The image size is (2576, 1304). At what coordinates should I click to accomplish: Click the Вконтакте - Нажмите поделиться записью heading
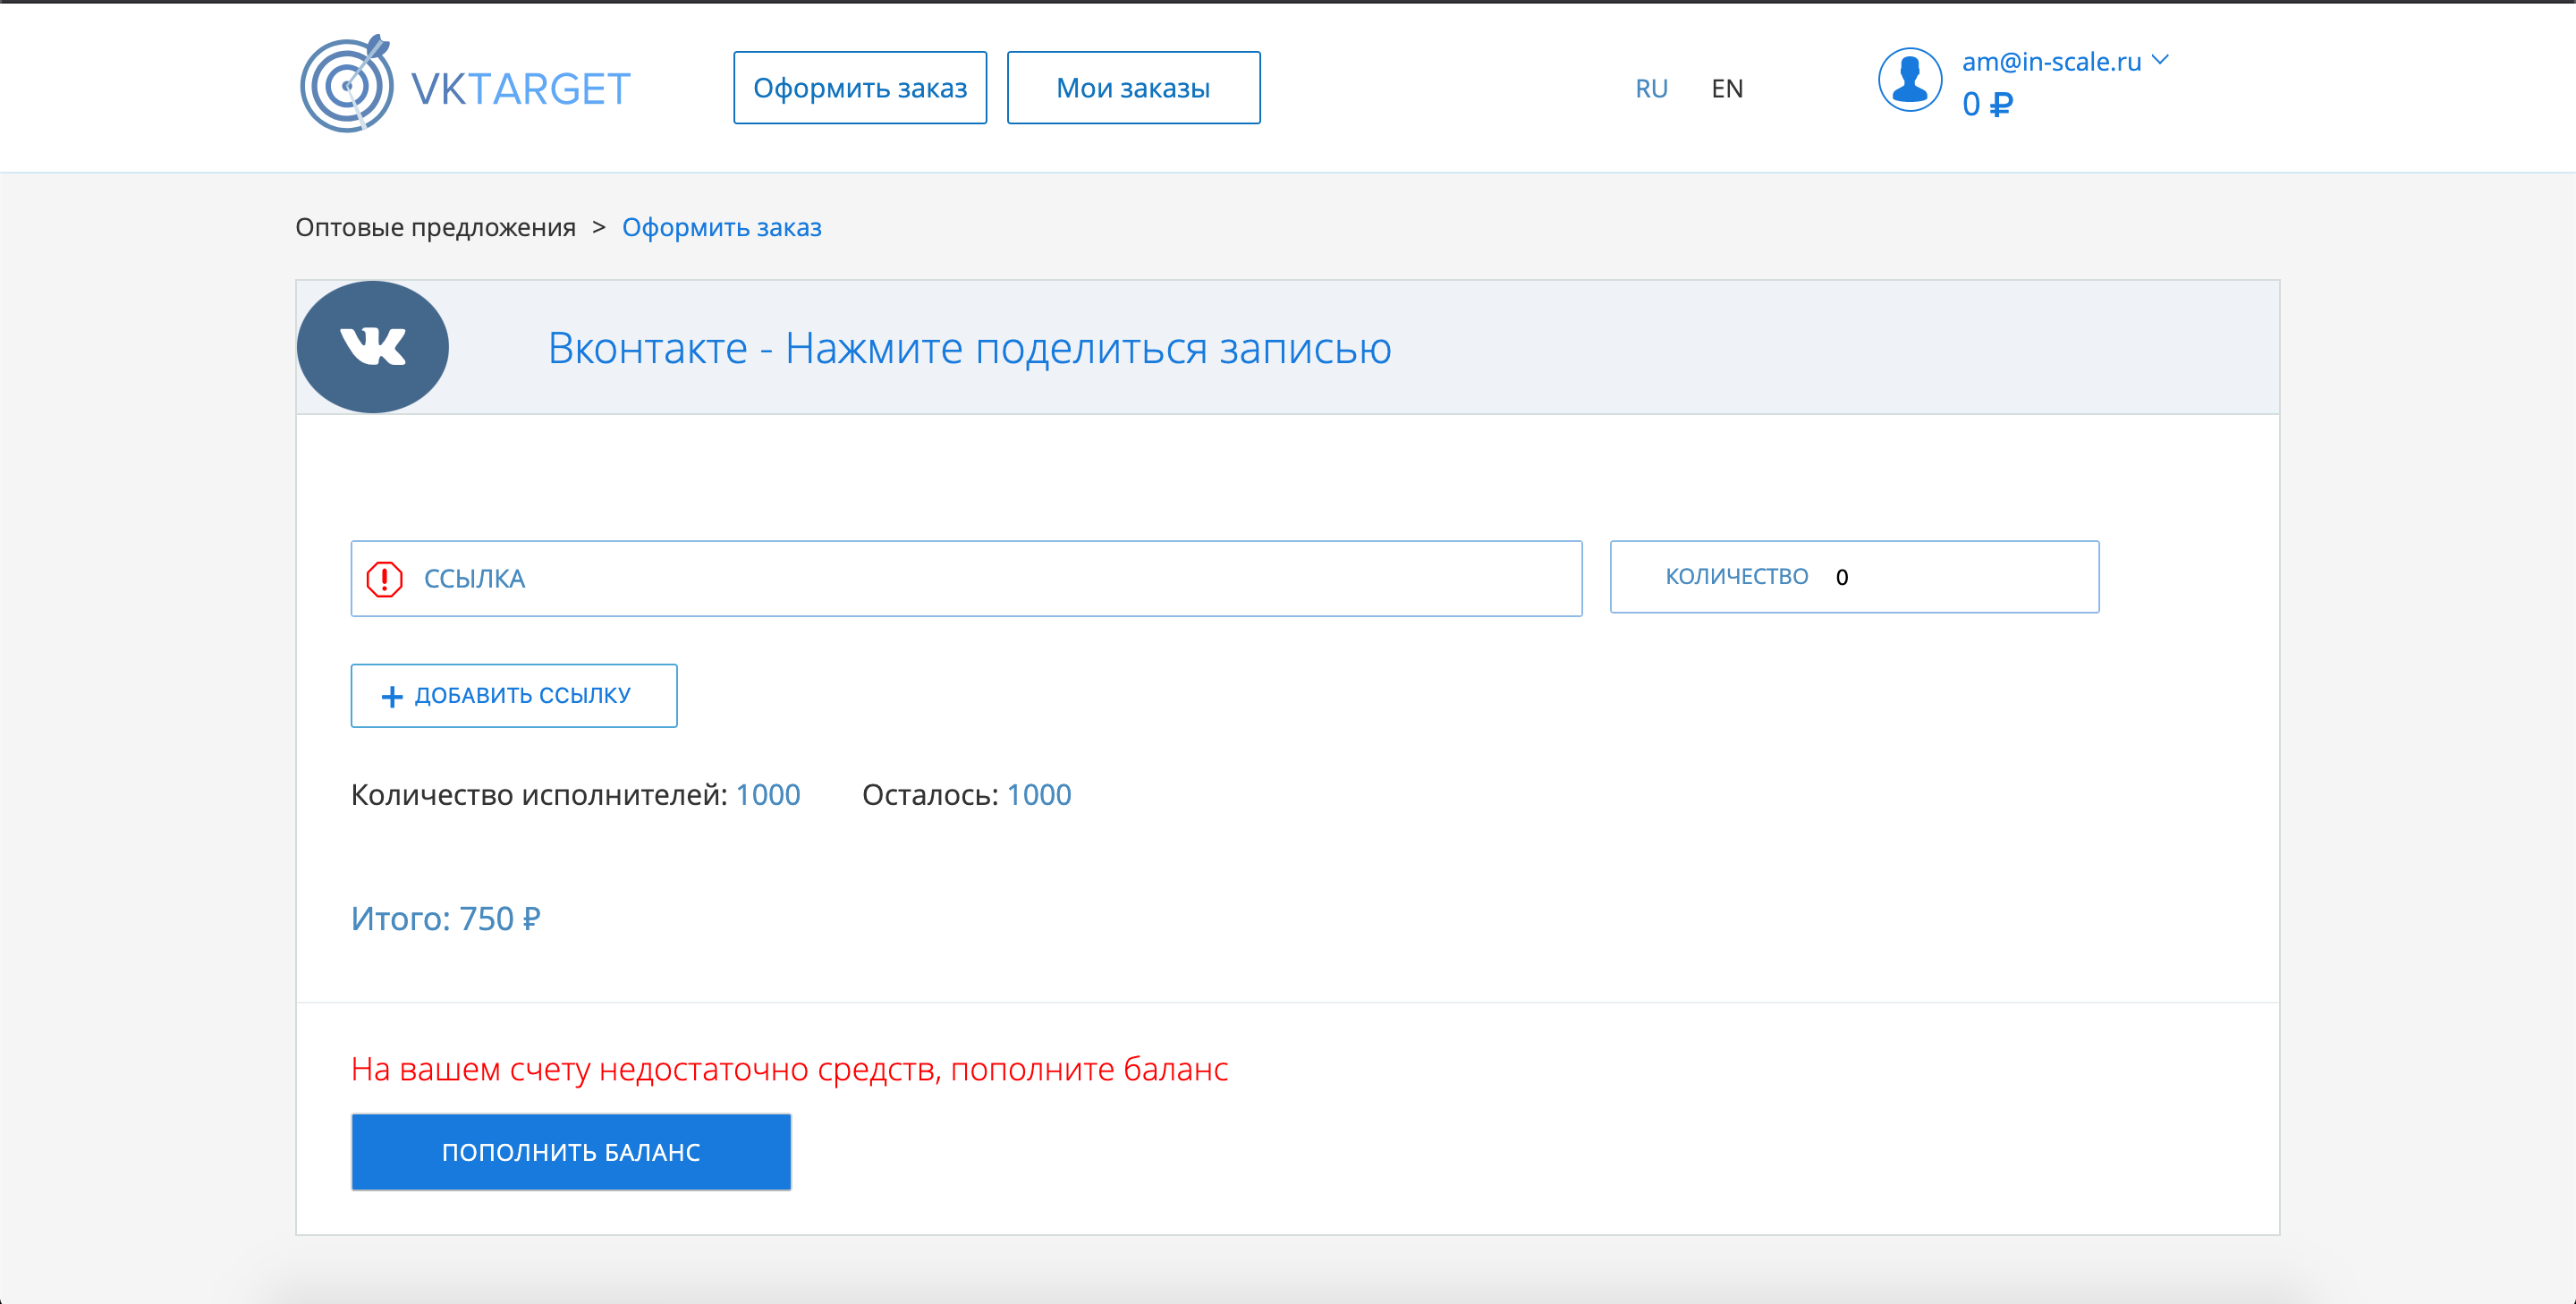969,348
